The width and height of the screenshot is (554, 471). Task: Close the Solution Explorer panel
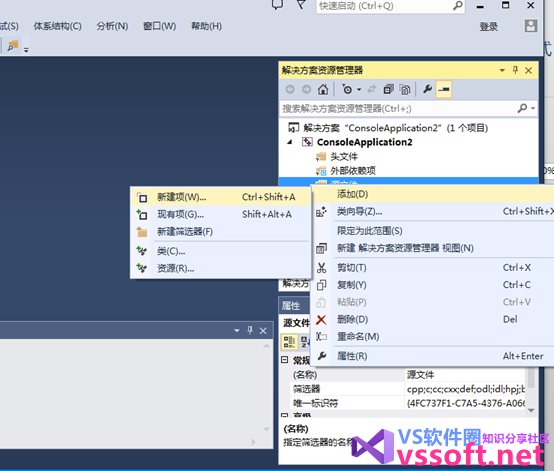529,71
